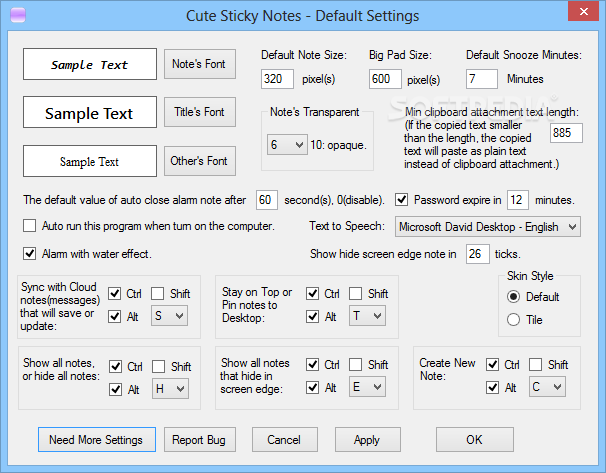The height and width of the screenshot is (473, 606).
Task: Click the Need More Settings button
Action: pyautogui.click(x=97, y=440)
